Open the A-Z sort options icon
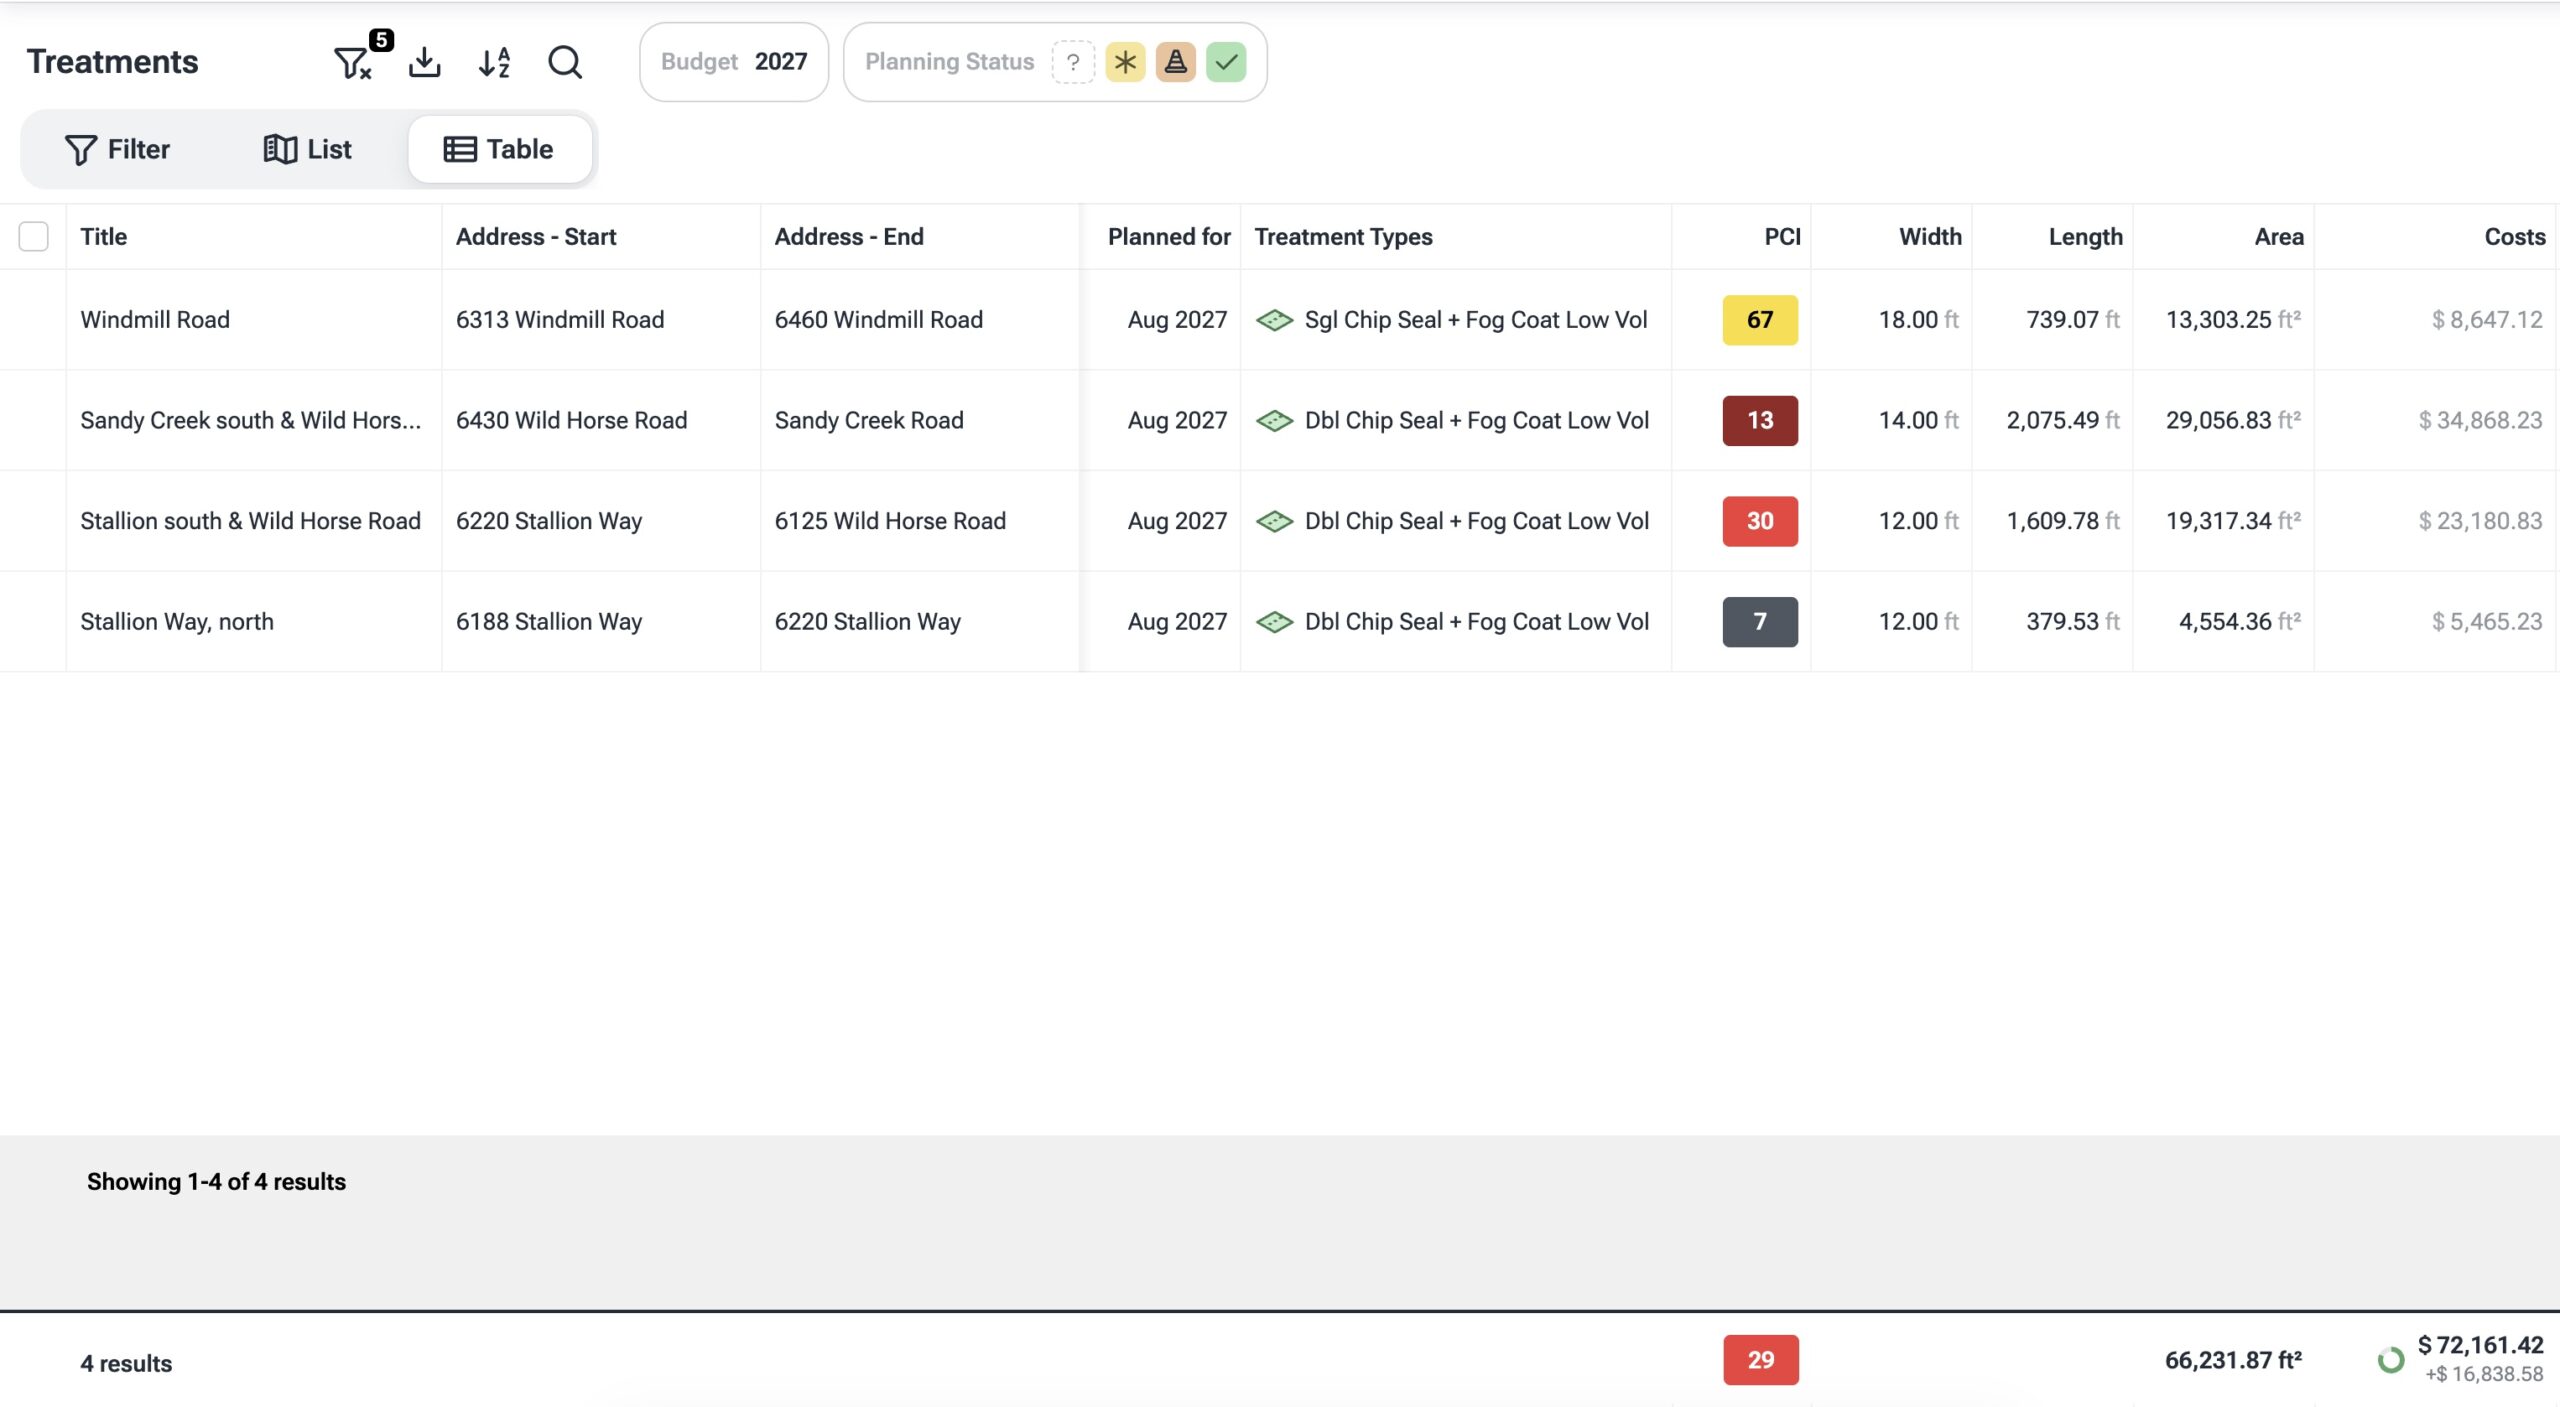The width and height of the screenshot is (2560, 1407). pos(495,62)
